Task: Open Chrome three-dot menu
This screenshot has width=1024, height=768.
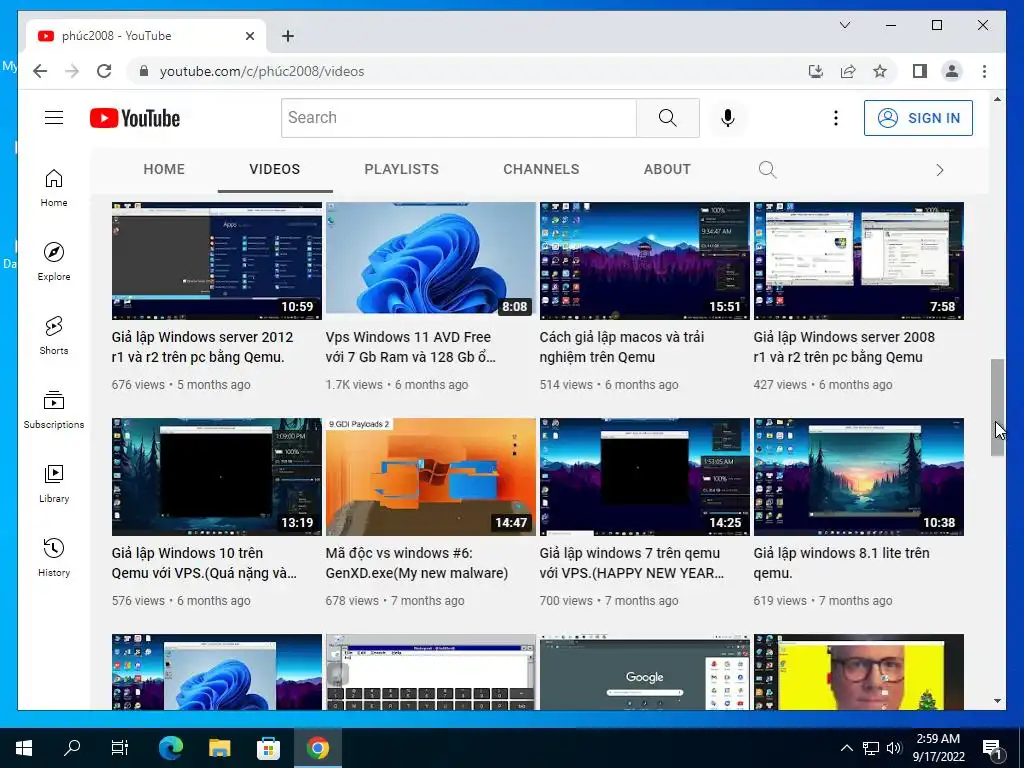Action: click(x=984, y=71)
